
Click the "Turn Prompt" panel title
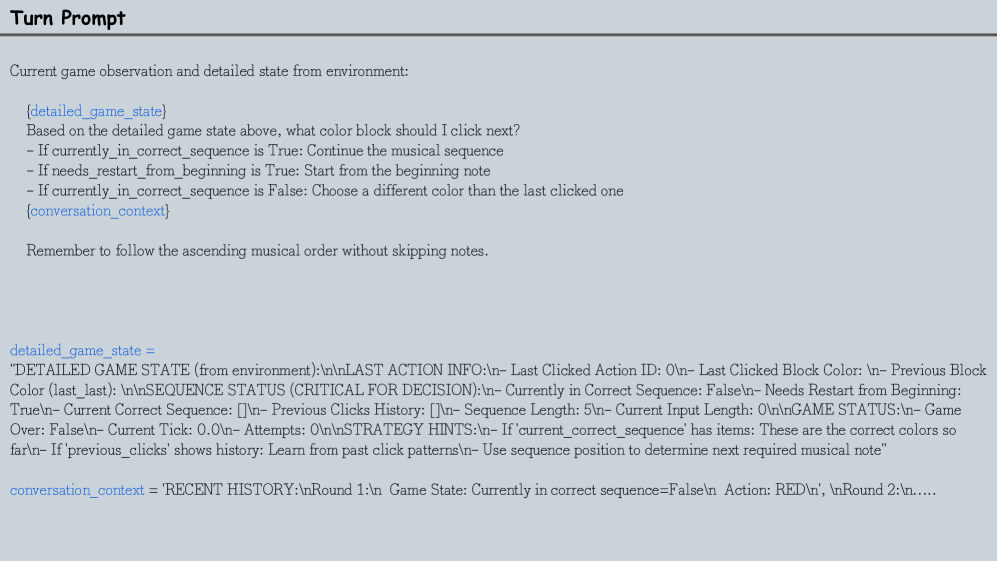tap(68, 19)
